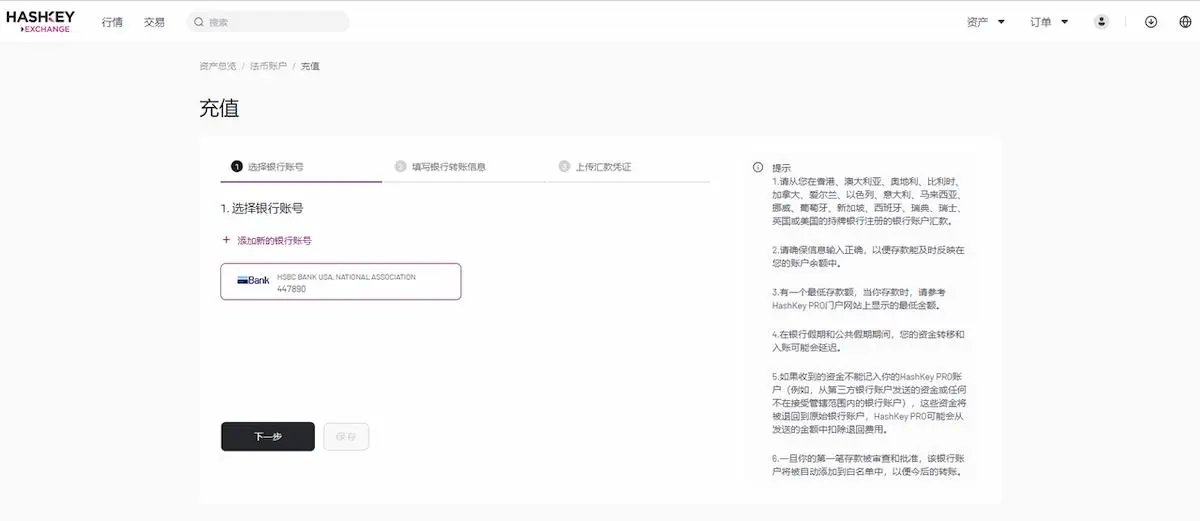This screenshot has height=521, width=1200.
Task: Click the HashKey Exchange logo
Action: [40, 22]
